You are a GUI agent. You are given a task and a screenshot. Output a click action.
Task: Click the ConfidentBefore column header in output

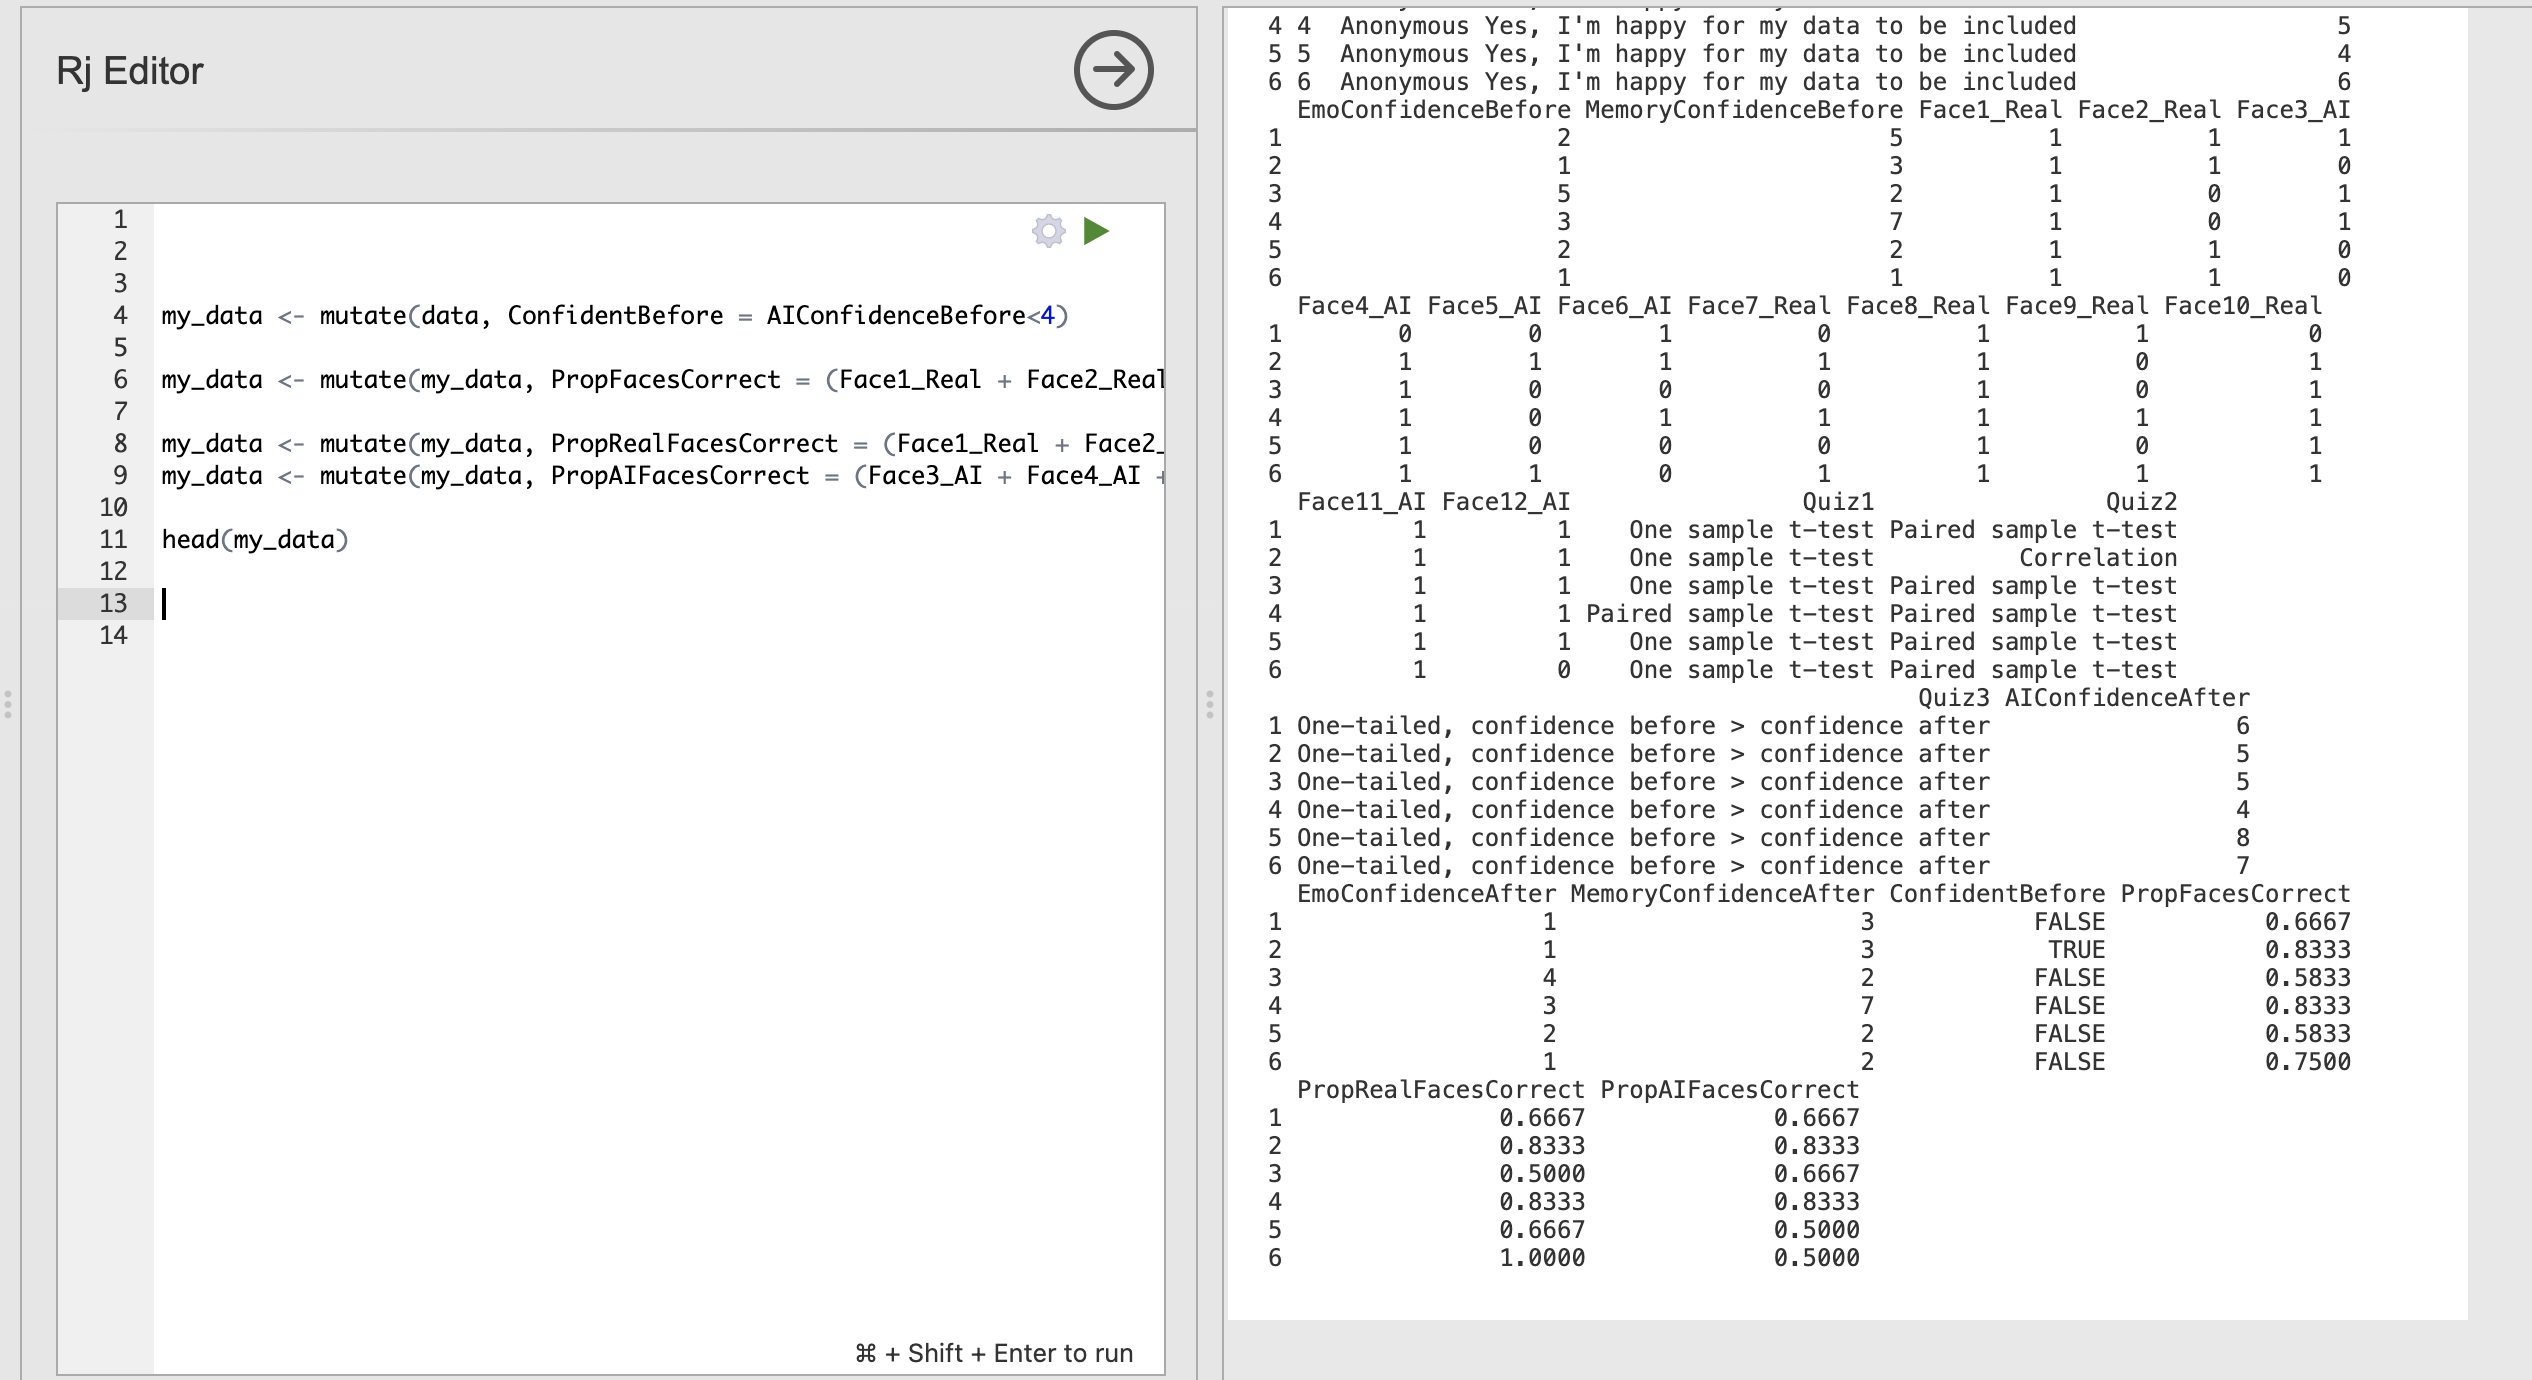click(1997, 894)
